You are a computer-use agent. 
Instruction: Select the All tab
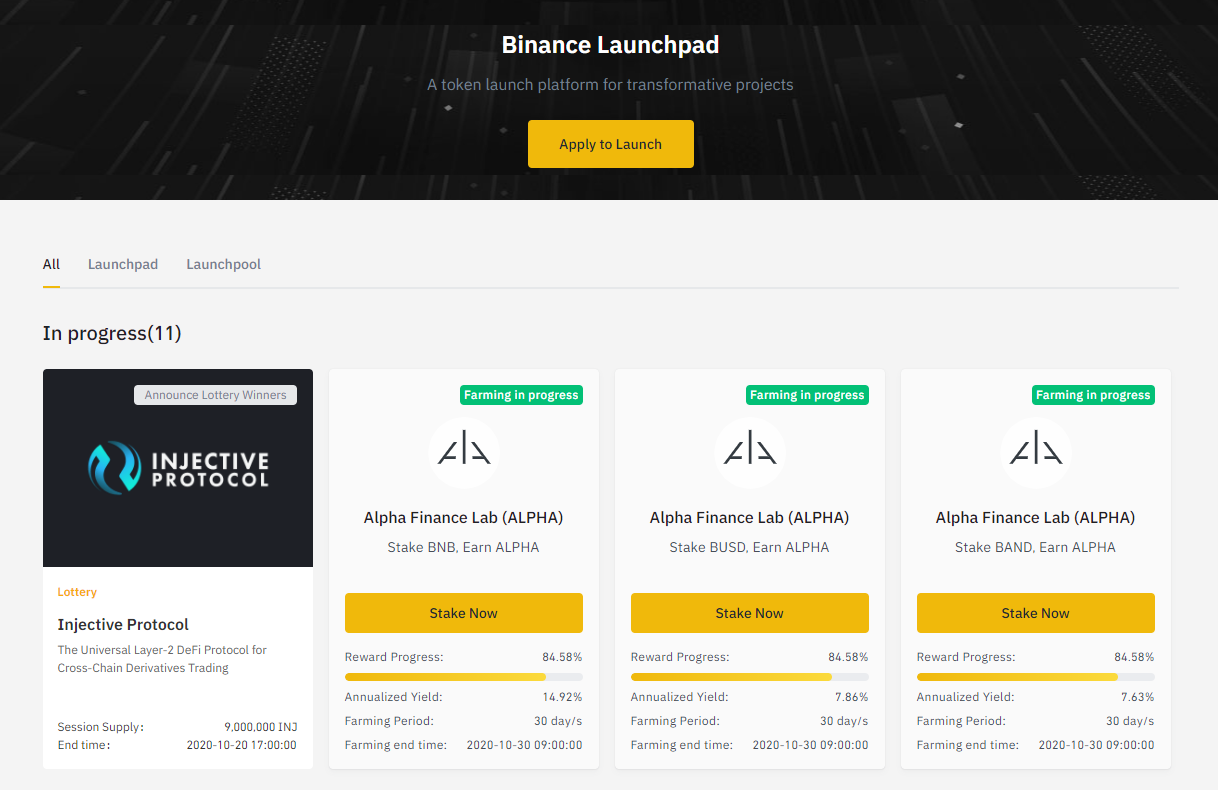point(51,264)
